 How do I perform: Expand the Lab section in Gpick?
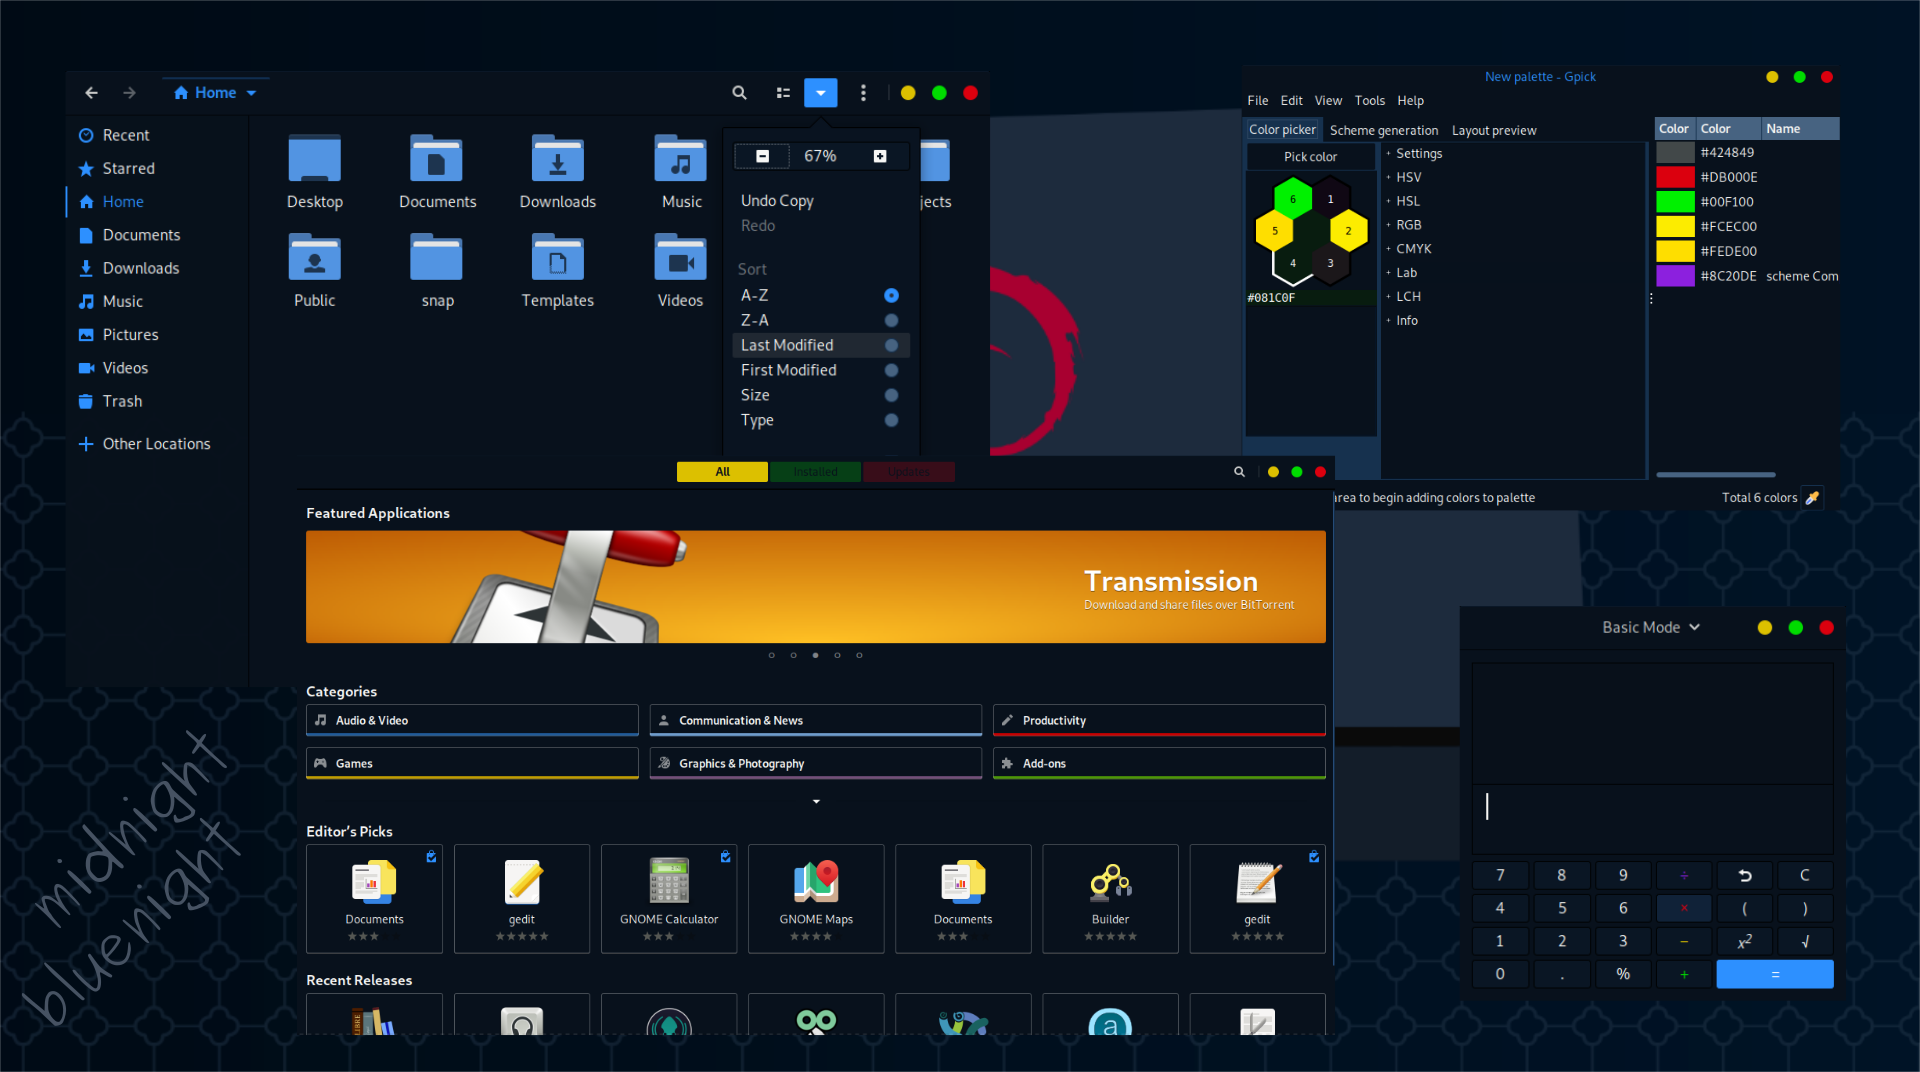point(1406,273)
